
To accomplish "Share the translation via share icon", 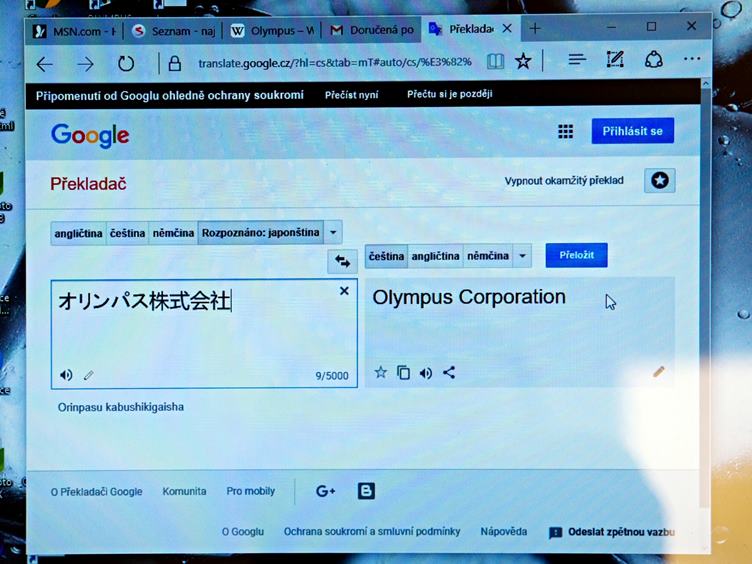I will point(449,372).
